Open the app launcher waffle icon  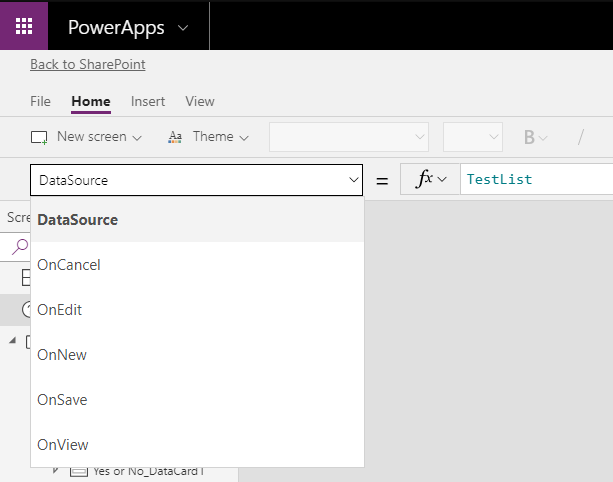[x=24, y=26]
